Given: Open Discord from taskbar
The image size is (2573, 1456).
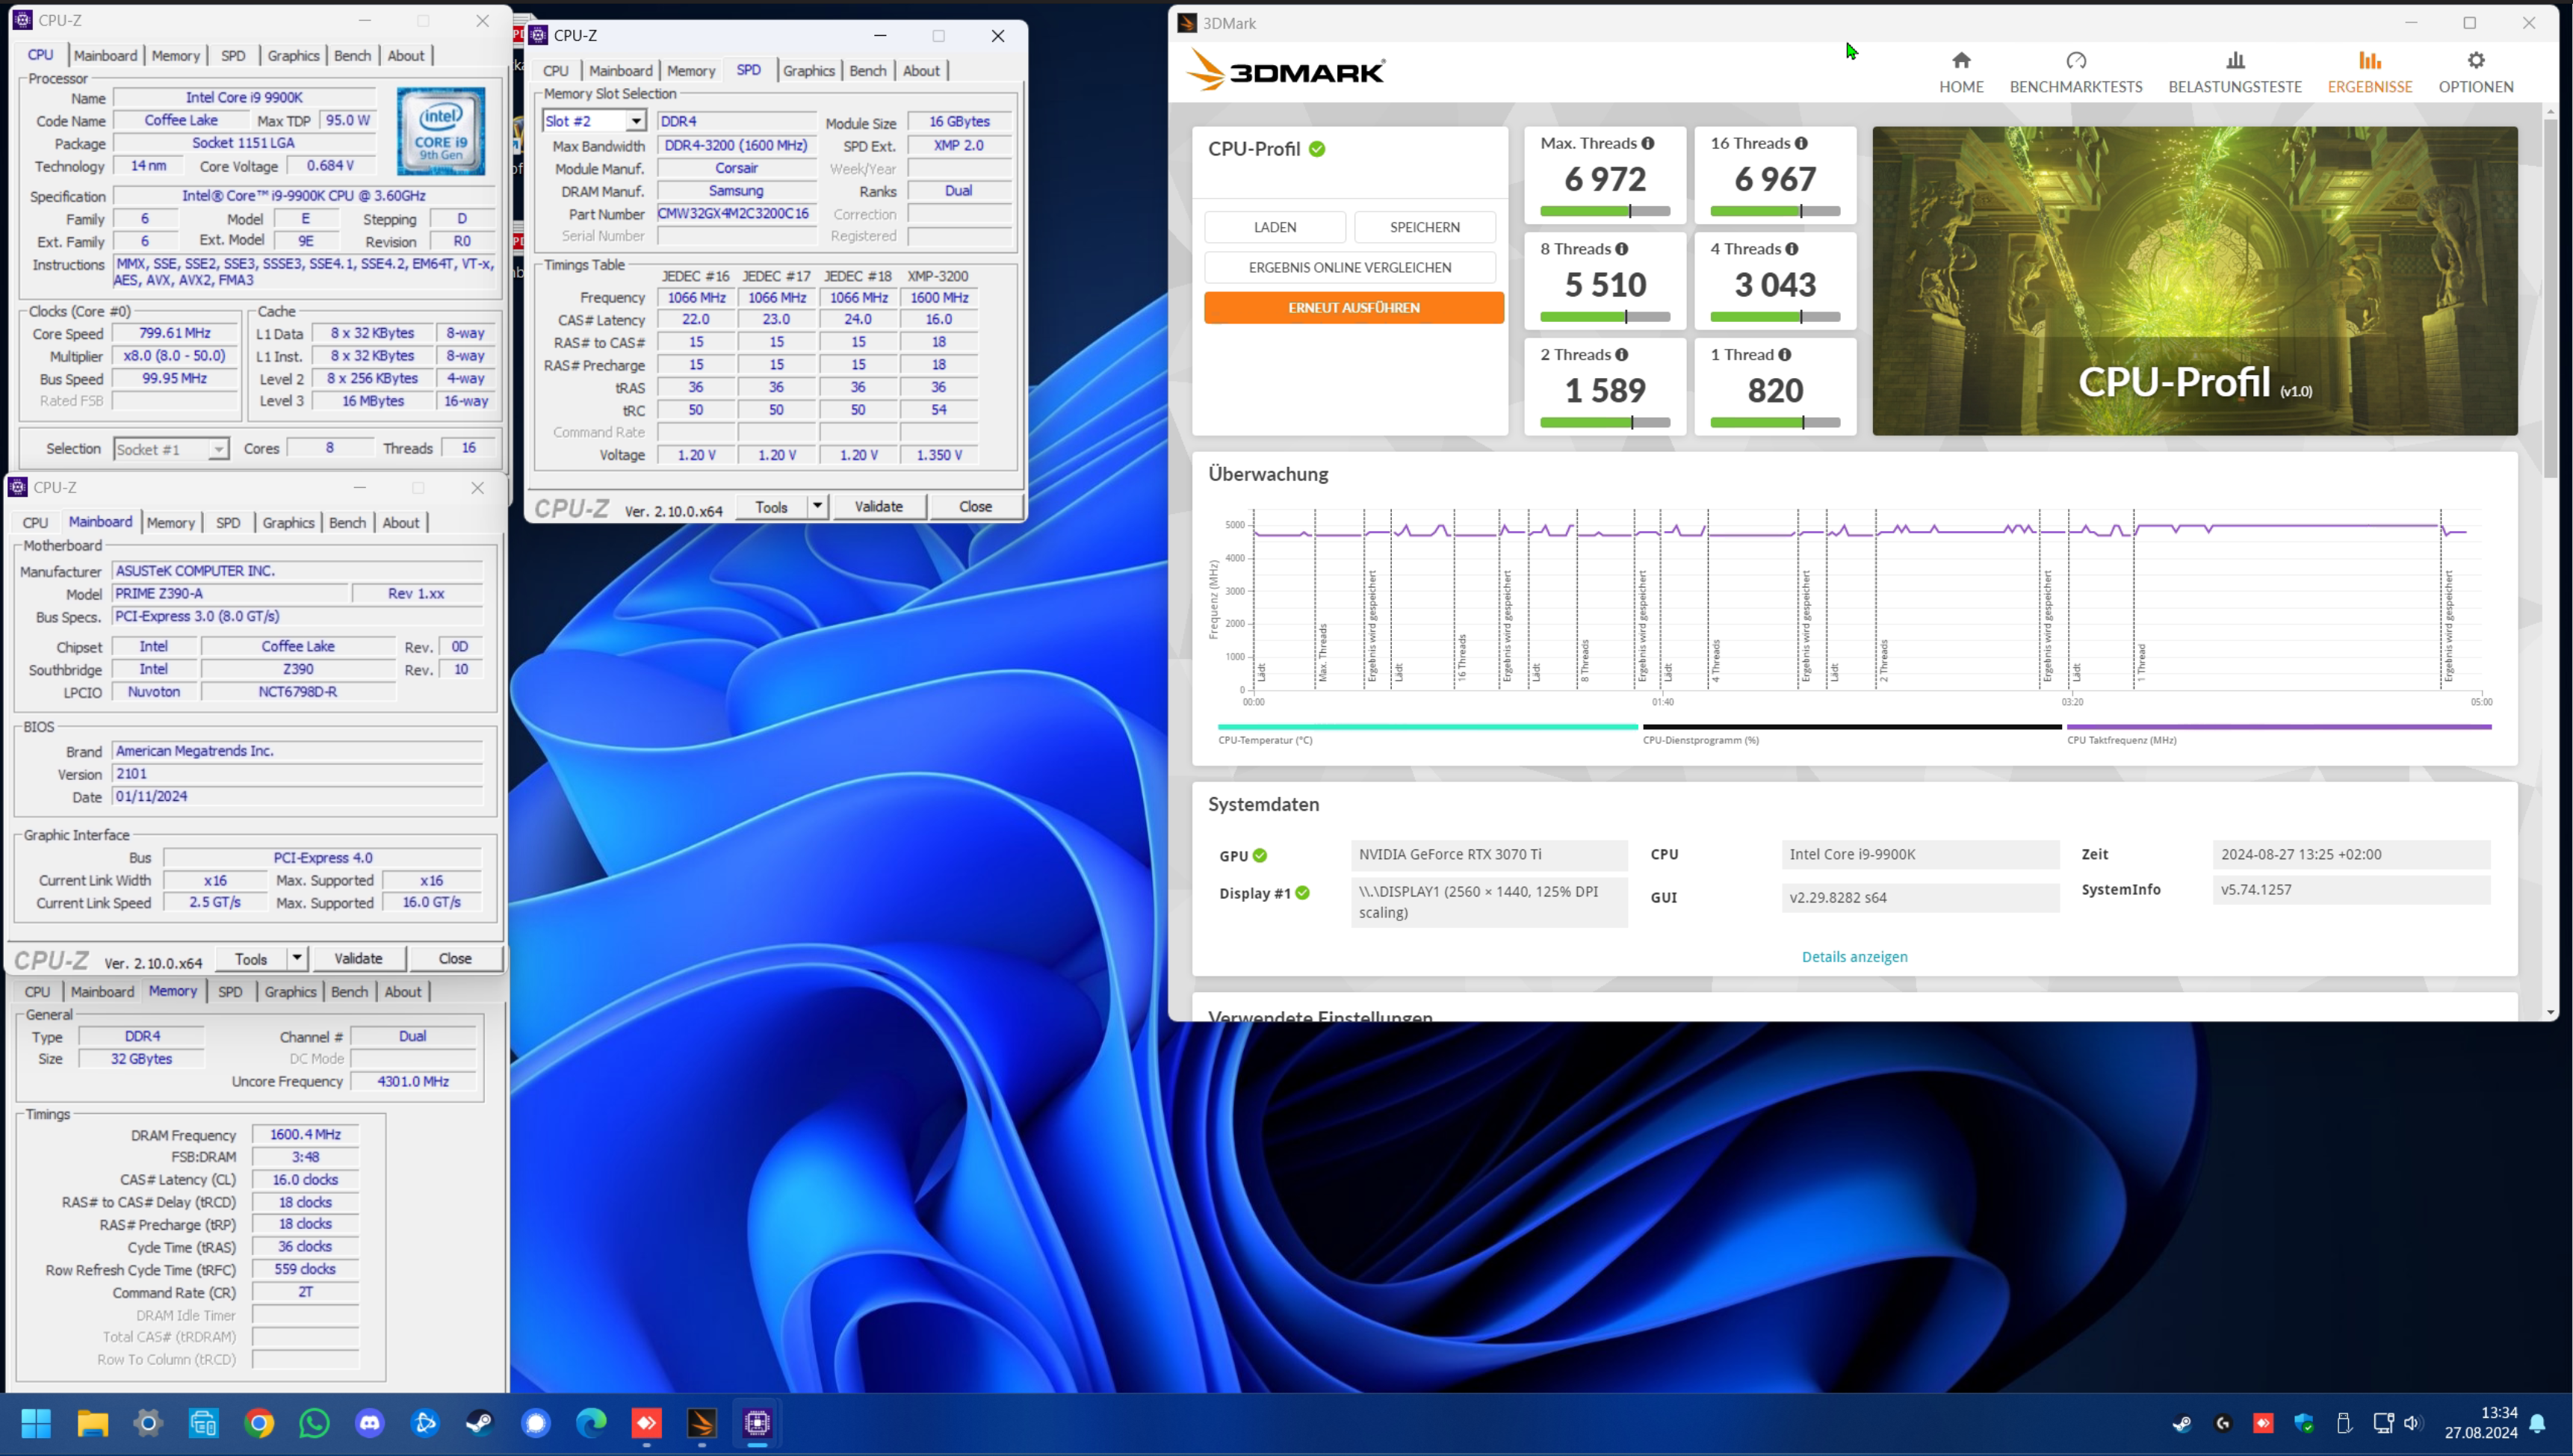Looking at the screenshot, I should (370, 1422).
